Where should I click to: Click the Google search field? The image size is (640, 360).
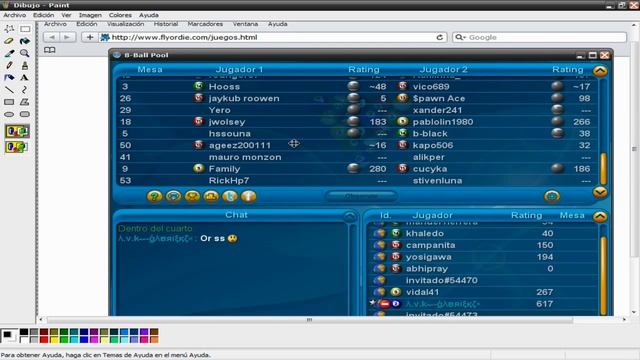(539, 37)
